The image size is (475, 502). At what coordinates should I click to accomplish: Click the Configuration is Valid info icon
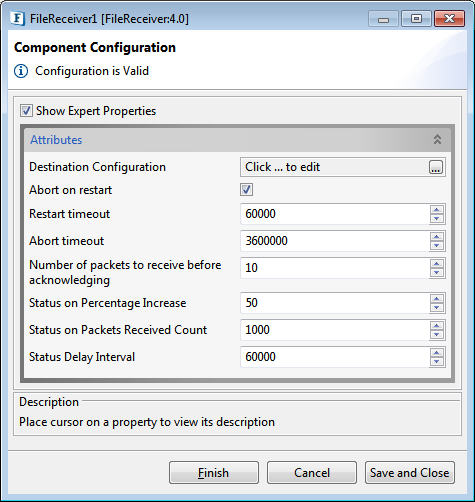(x=21, y=71)
